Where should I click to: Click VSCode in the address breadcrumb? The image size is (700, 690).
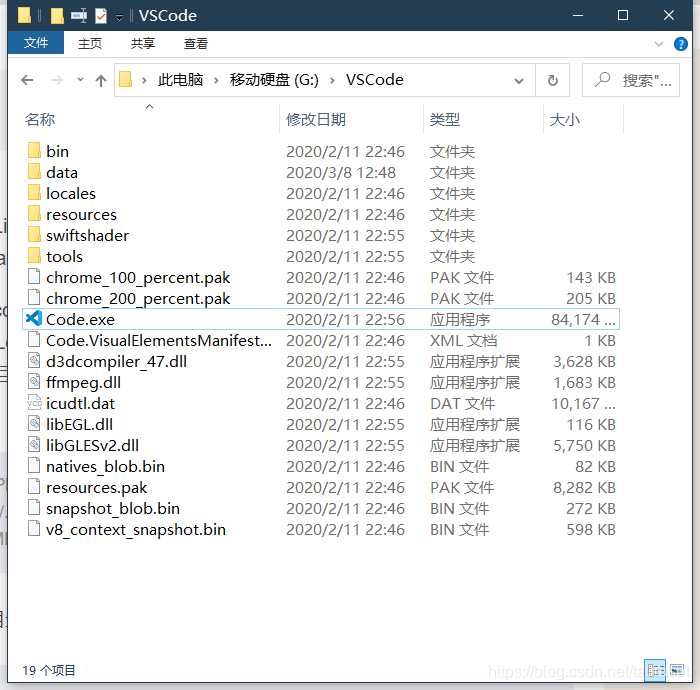coord(375,80)
